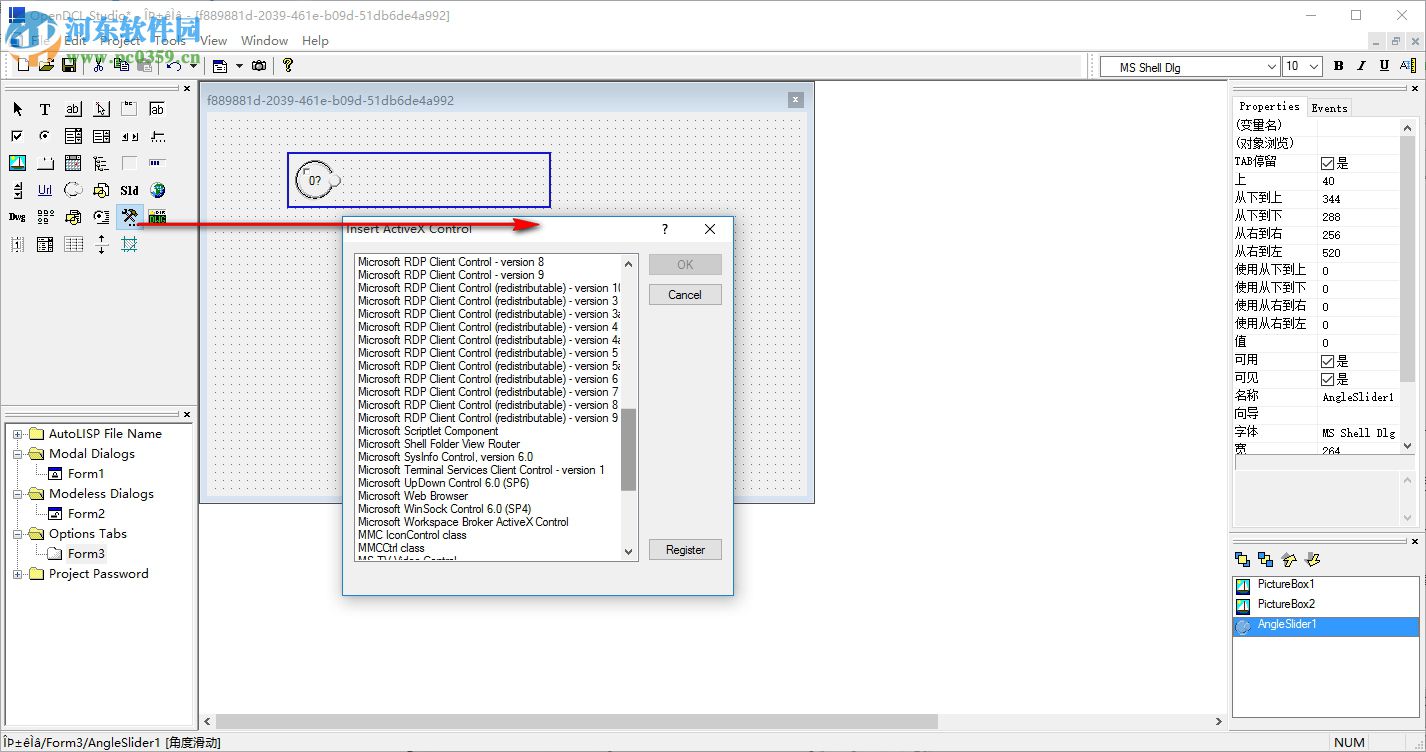1426x752 pixels.
Task: Pick the Dwg preview control tool
Action: coord(17,217)
